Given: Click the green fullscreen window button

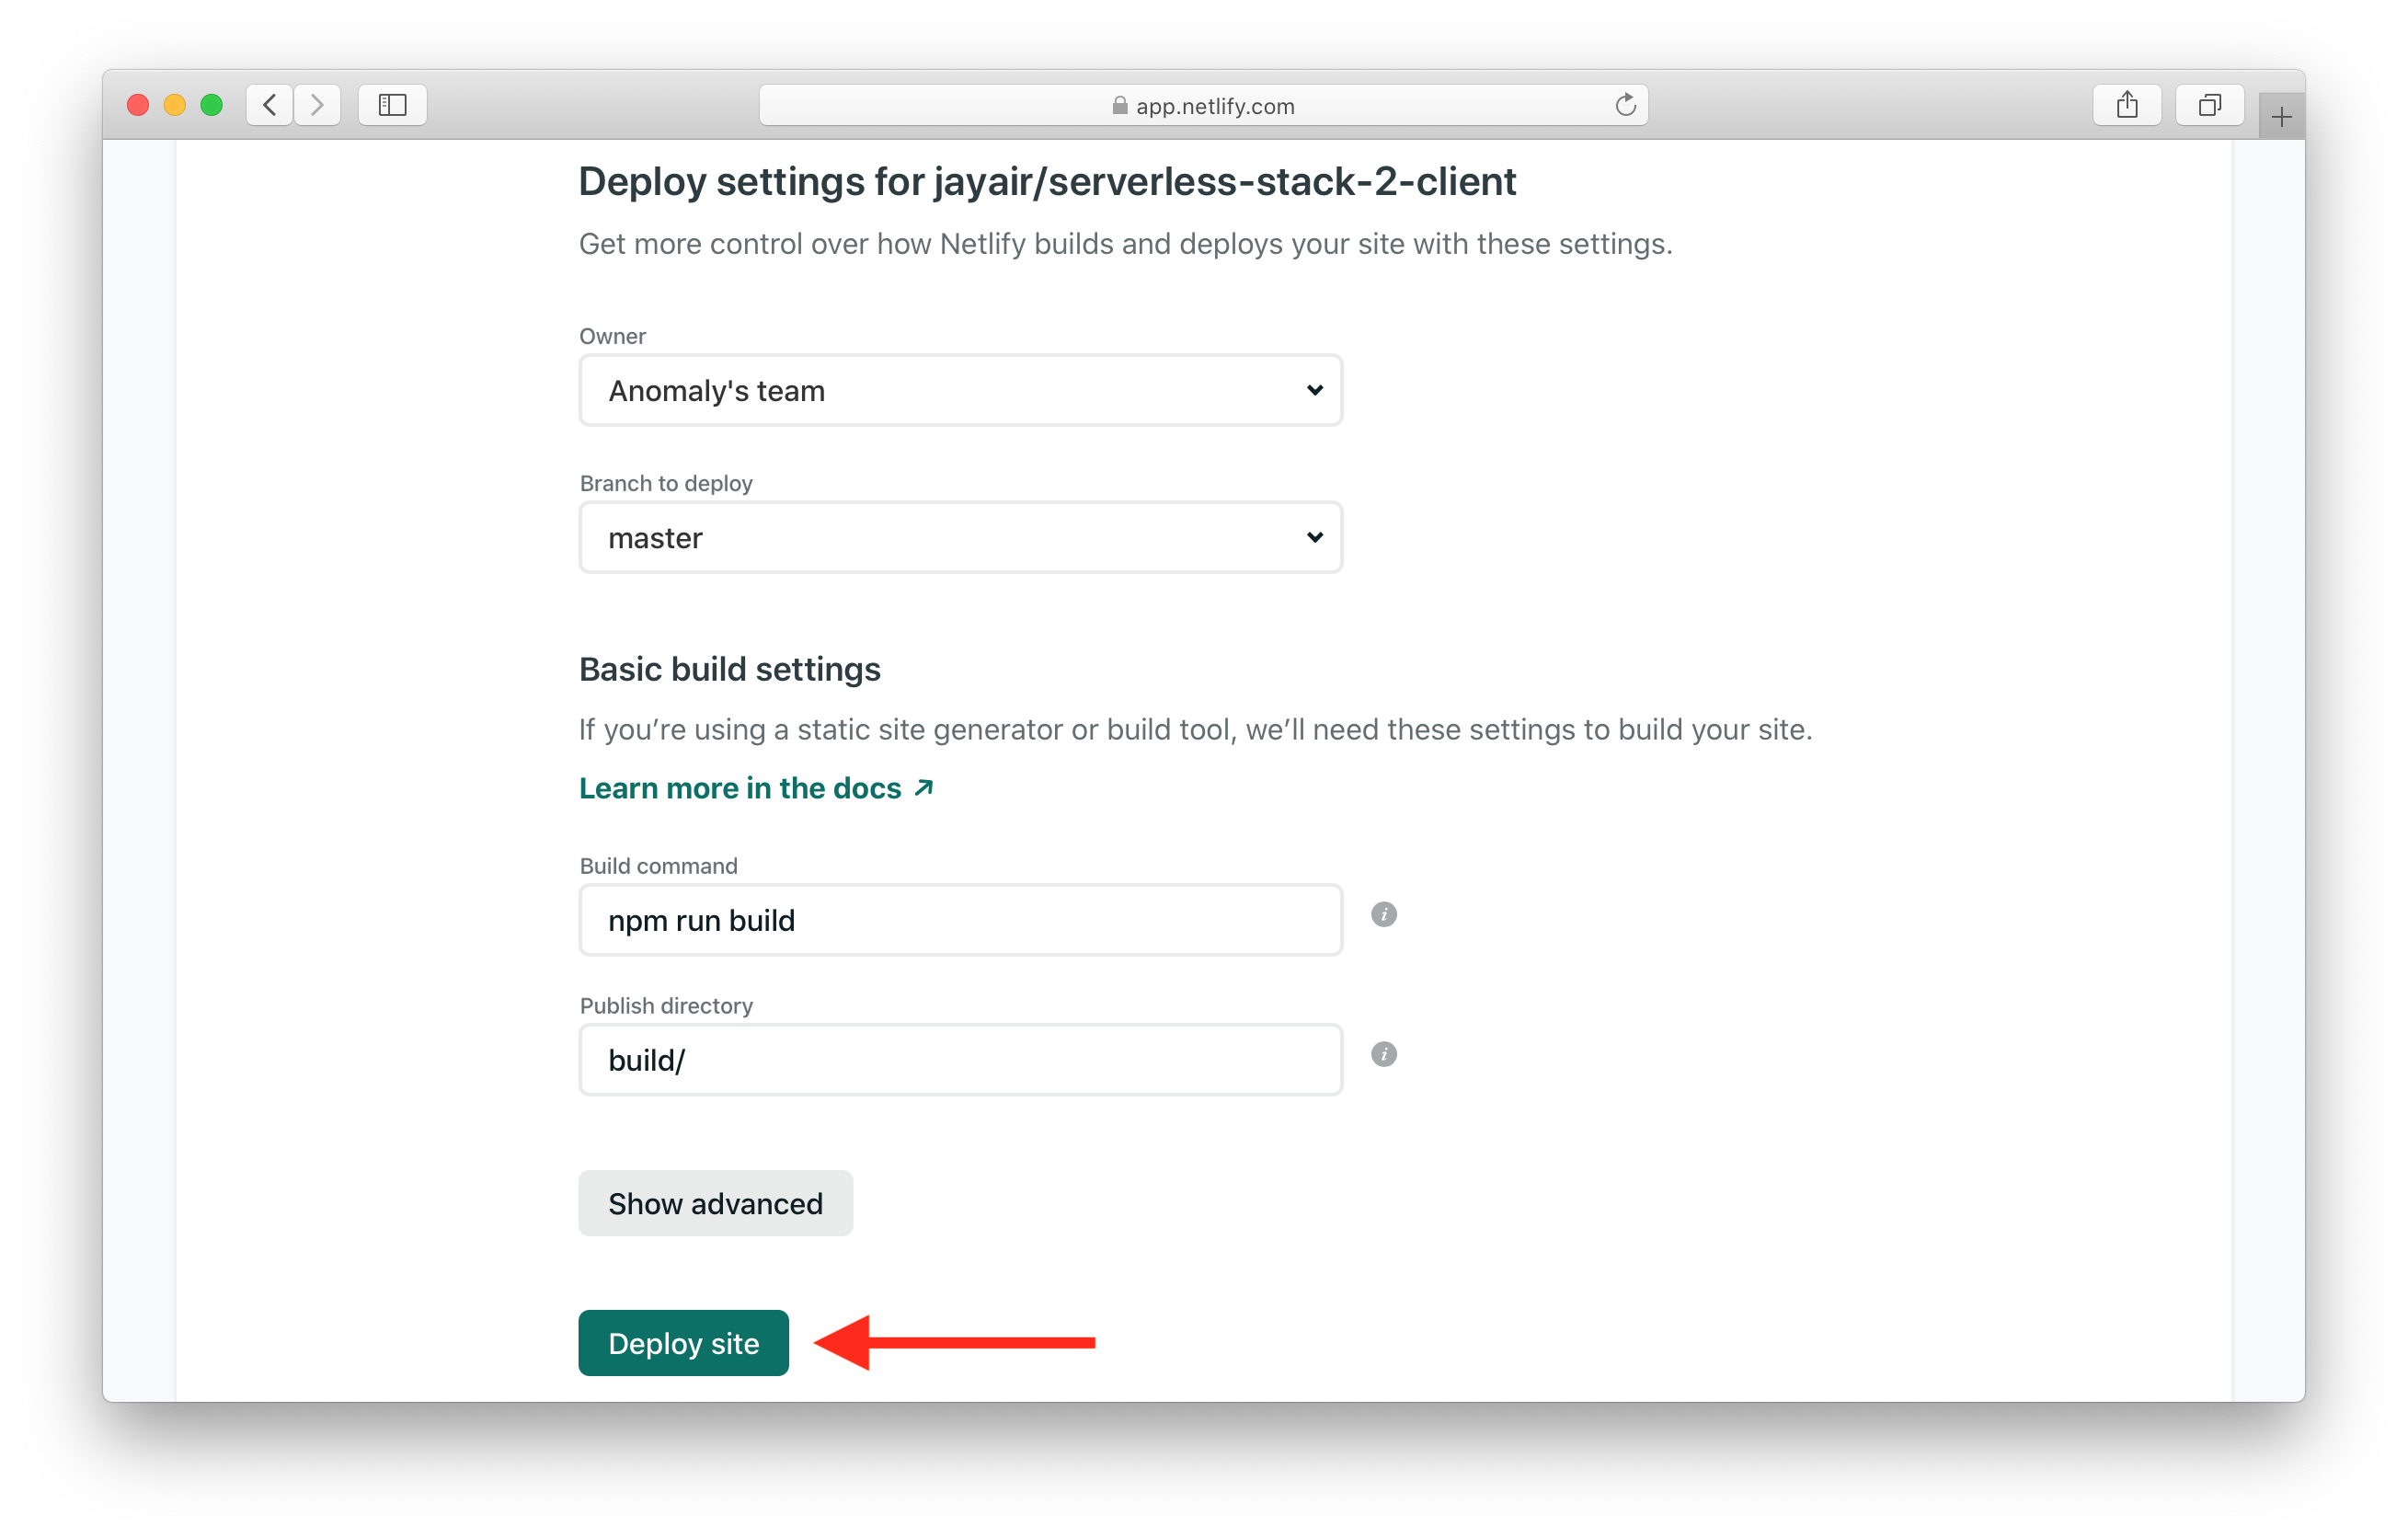Looking at the screenshot, I should [x=211, y=105].
